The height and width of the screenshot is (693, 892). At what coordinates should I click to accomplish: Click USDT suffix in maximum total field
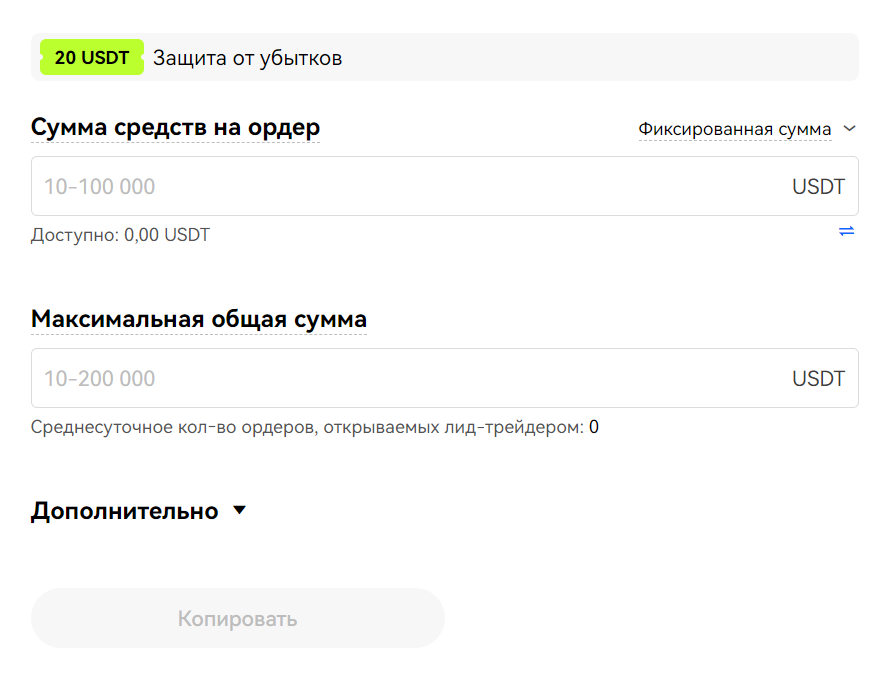coord(818,379)
